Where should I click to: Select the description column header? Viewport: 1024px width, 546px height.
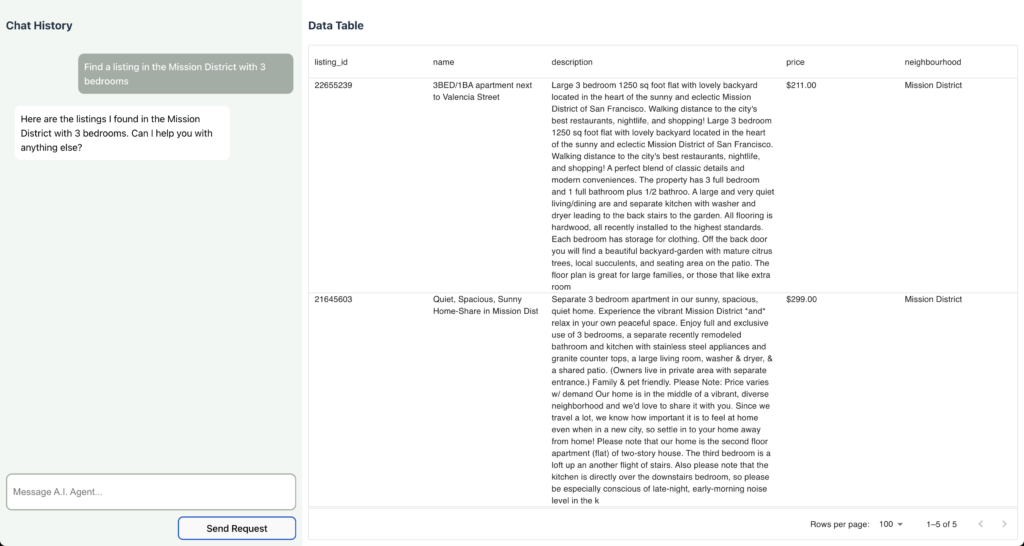pos(572,62)
